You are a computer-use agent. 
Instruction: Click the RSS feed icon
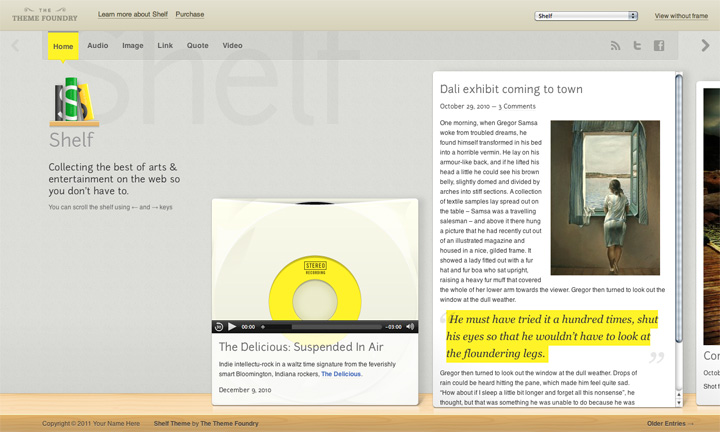[x=616, y=46]
